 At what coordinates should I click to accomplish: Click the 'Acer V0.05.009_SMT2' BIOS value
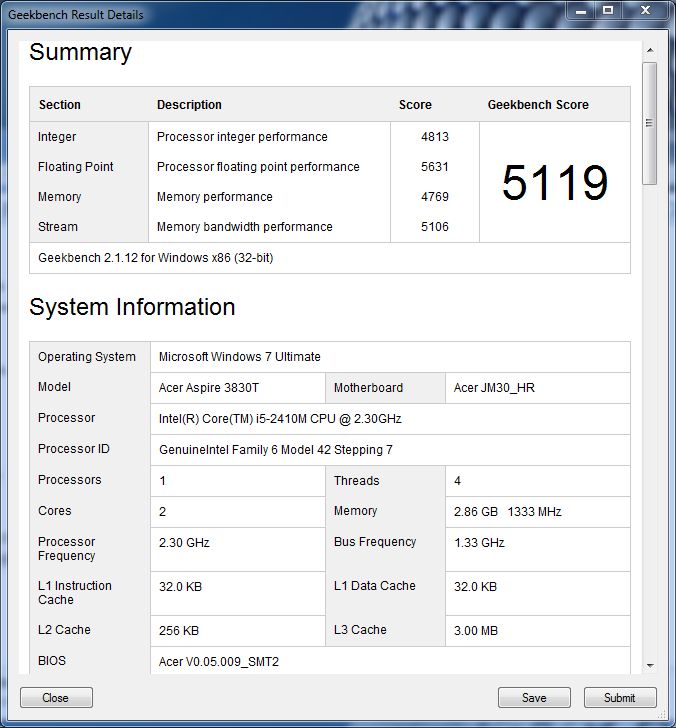[x=219, y=662]
